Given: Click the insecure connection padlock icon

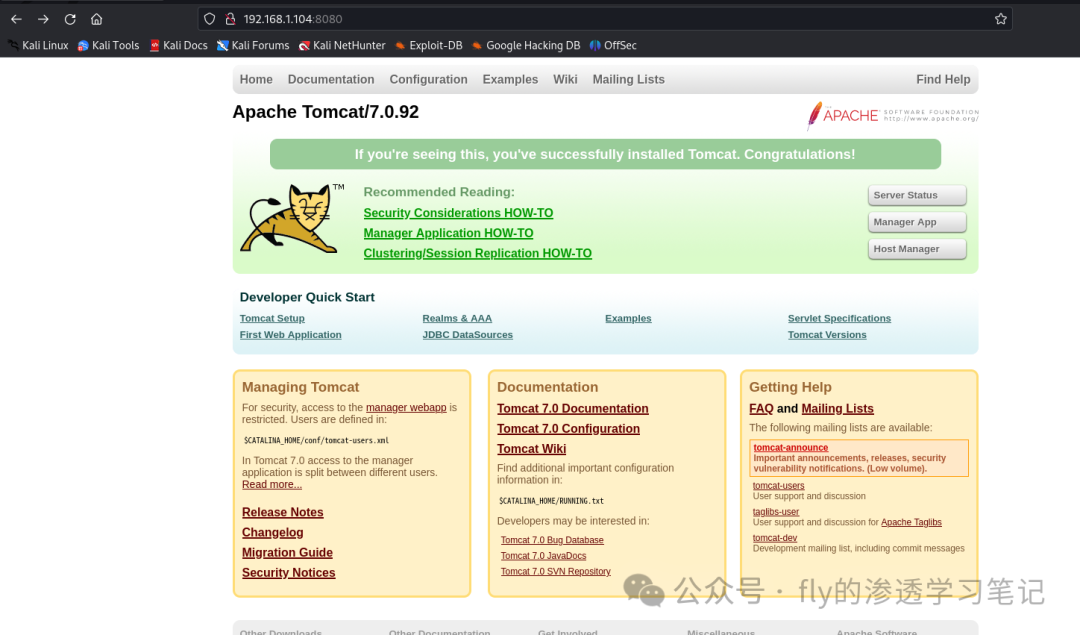Looking at the screenshot, I should coord(231,19).
